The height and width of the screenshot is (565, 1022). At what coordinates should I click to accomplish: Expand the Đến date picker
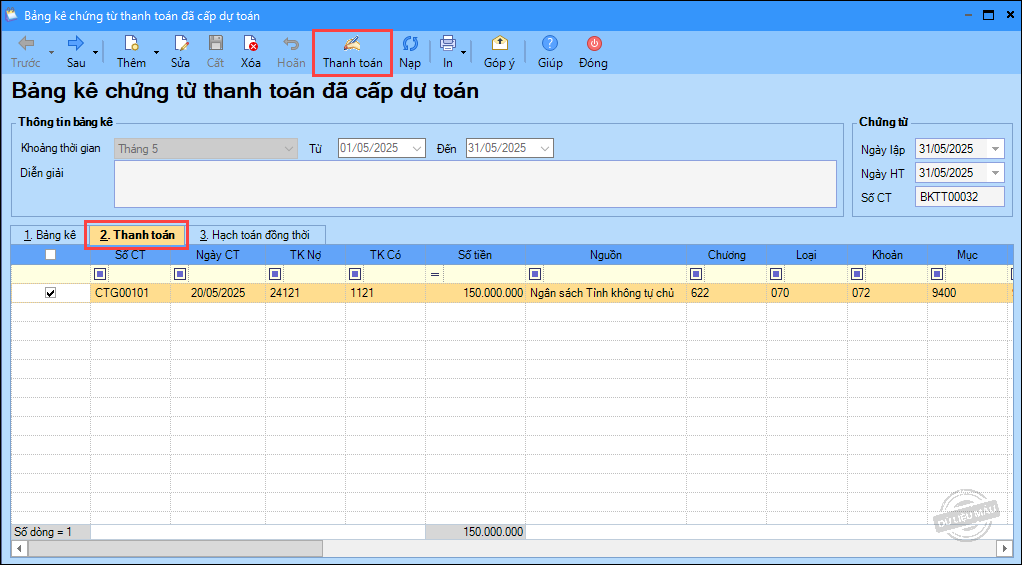pos(544,149)
